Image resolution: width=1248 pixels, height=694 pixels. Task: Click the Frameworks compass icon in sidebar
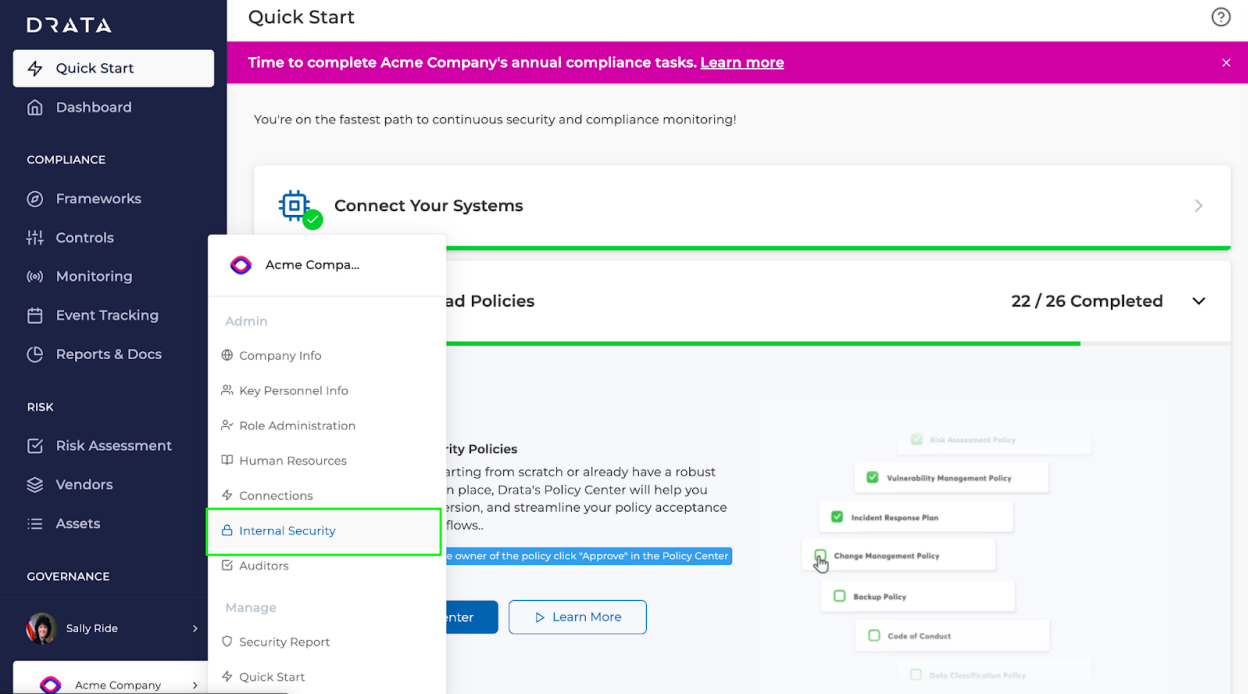pos(35,199)
